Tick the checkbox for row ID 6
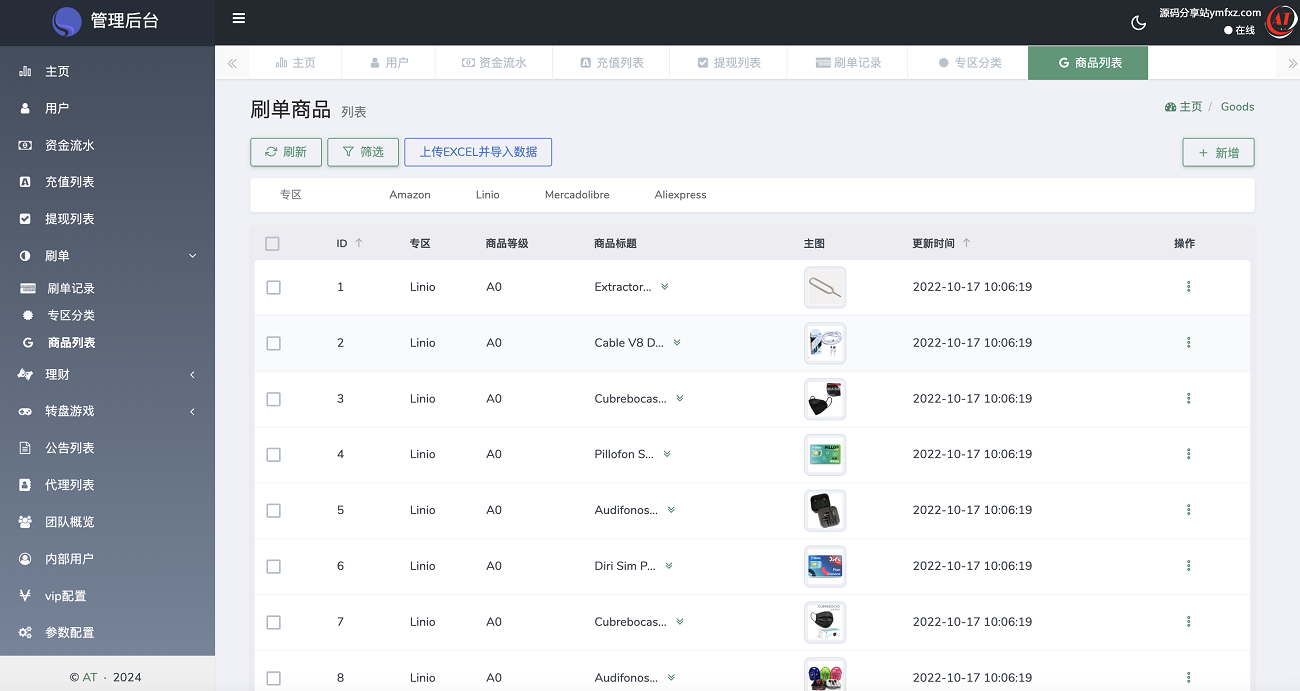 point(273,566)
